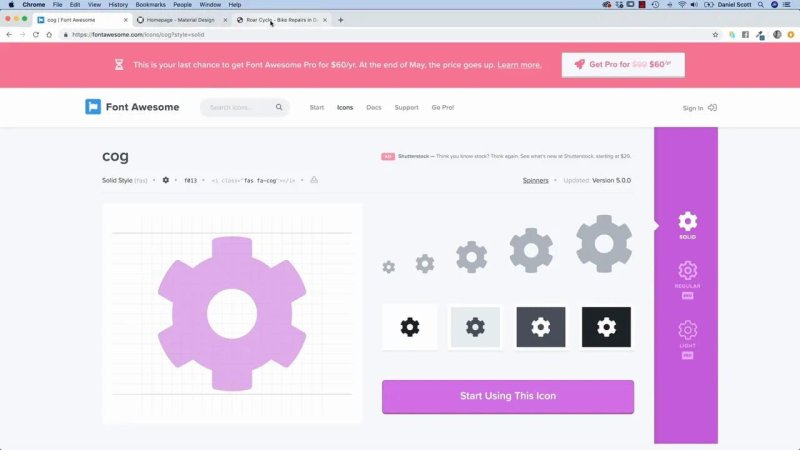The width and height of the screenshot is (800, 450).
Task: Select the dark gray background cog swatch
Action: point(541,327)
